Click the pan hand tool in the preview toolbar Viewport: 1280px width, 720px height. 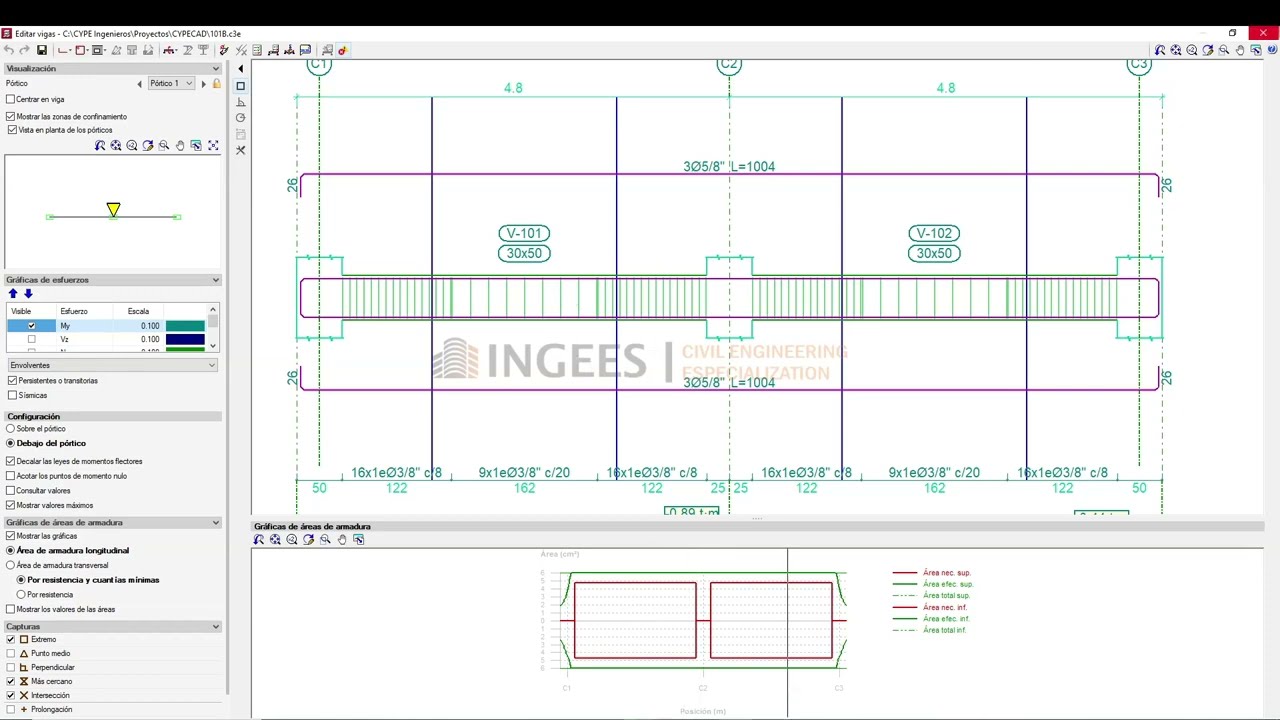pyautogui.click(x=180, y=146)
